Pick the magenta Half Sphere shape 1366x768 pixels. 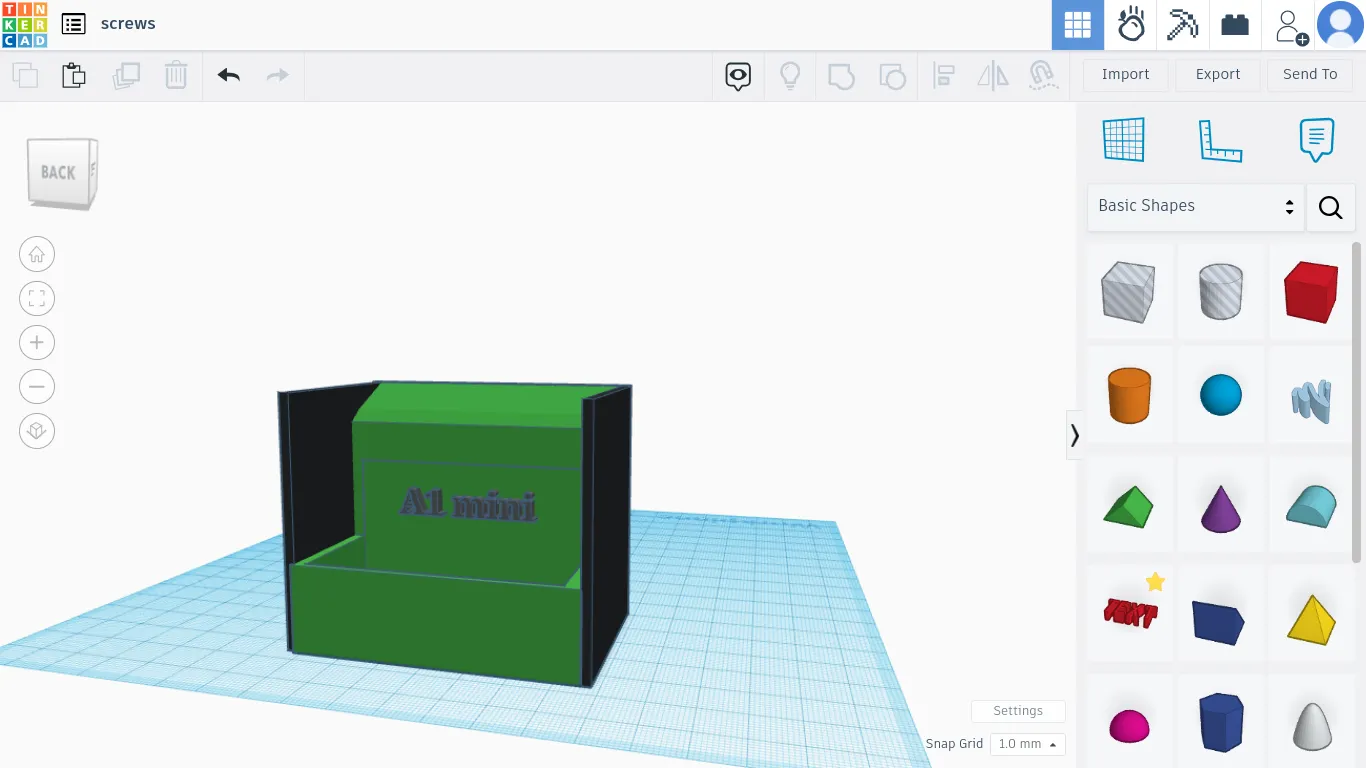coord(1129,724)
